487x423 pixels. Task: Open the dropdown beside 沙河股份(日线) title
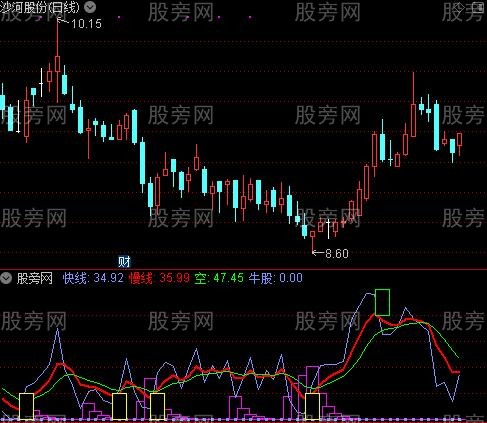click(90, 7)
